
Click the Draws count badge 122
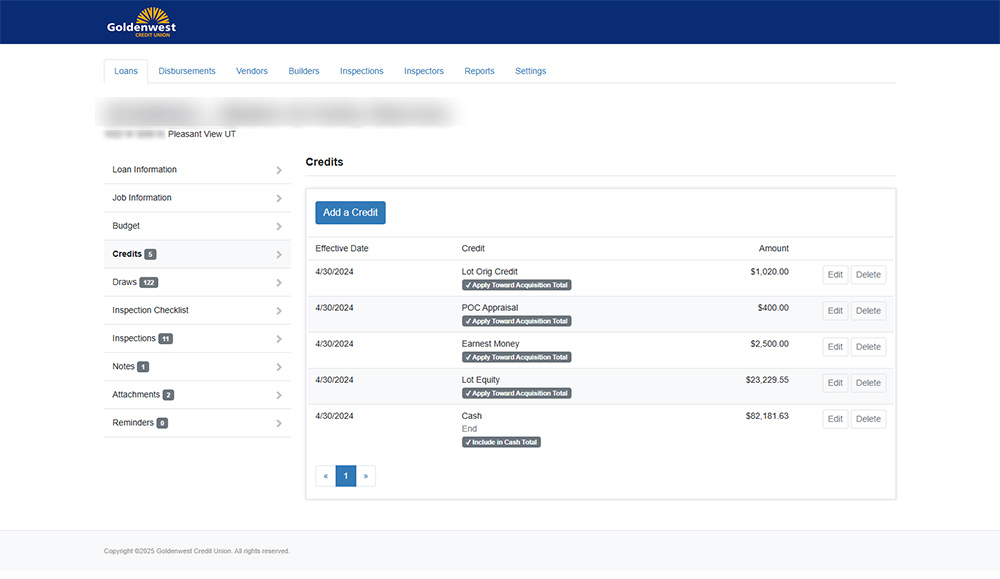tap(149, 283)
